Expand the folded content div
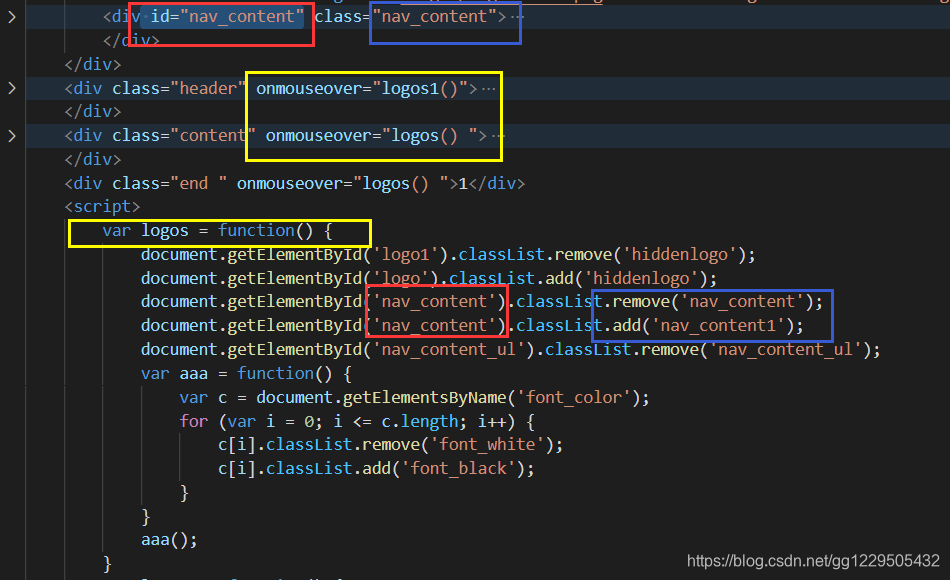The width and height of the screenshot is (950, 580). click(12, 136)
